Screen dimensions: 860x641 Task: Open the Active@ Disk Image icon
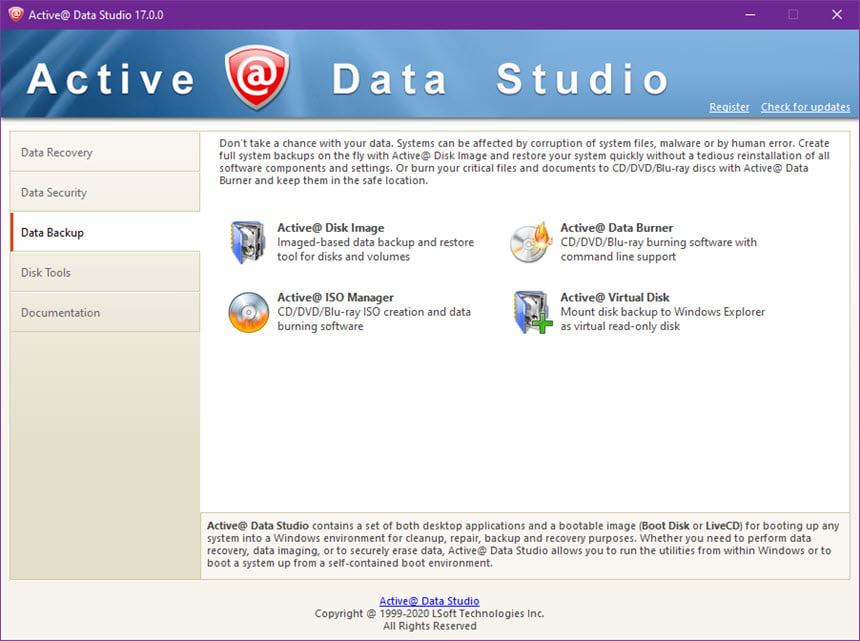click(248, 242)
